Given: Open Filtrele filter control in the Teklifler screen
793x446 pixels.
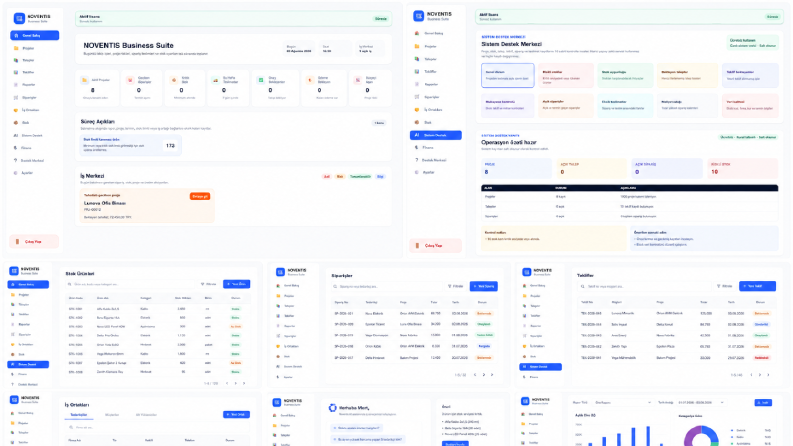Looking at the screenshot, I should coord(725,286).
